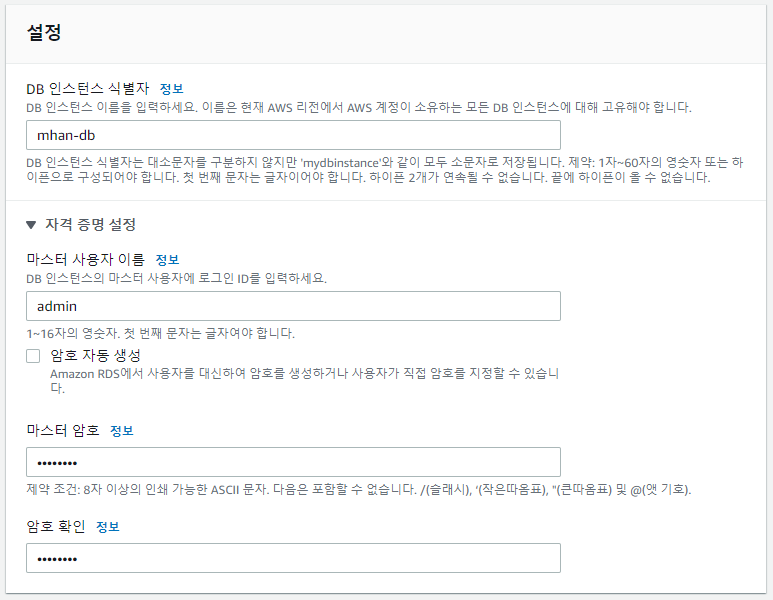The height and width of the screenshot is (600, 773).
Task: Click the DB 인스턴스의 마스터 사용자에 로그인 ID description
Action: click(x=176, y=279)
